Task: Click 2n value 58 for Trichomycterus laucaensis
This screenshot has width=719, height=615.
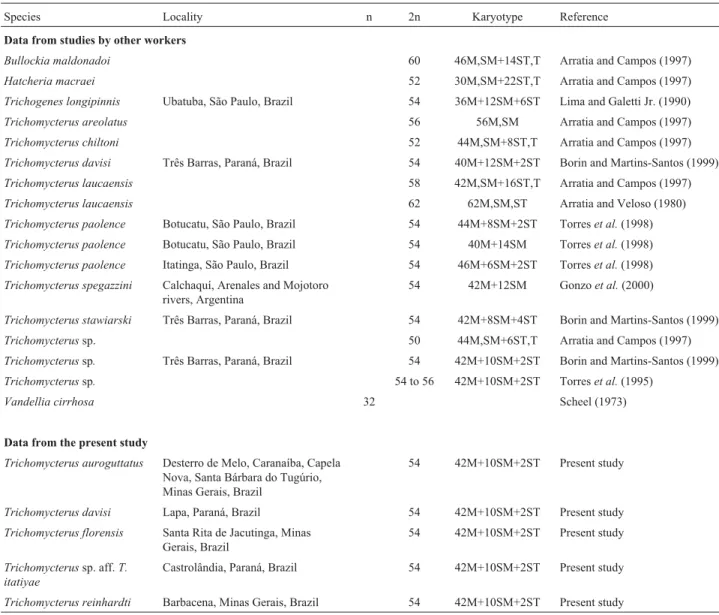Action: pyautogui.click(x=414, y=183)
